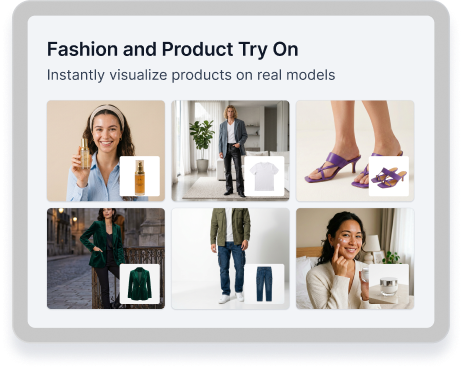Select the cream jar product inset
Screen dimensions: 462x369
click(x=389, y=284)
